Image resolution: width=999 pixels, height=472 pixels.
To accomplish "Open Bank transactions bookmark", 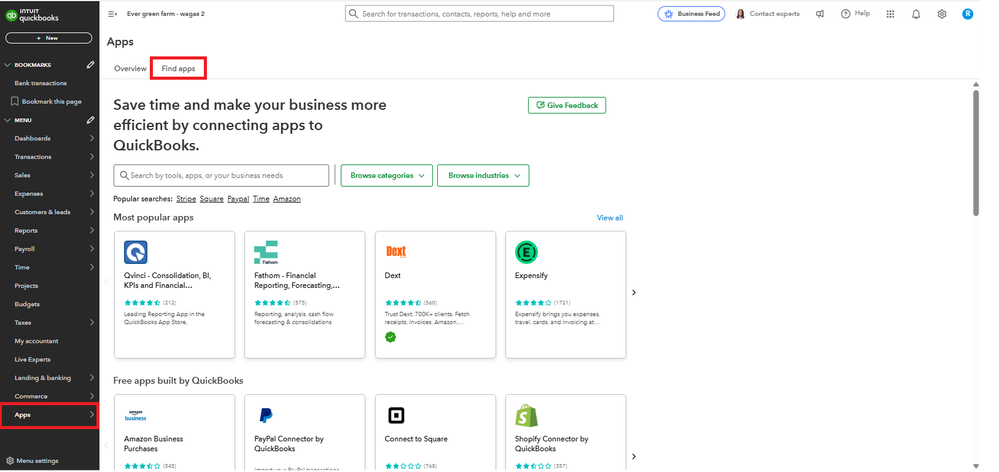I will point(41,83).
